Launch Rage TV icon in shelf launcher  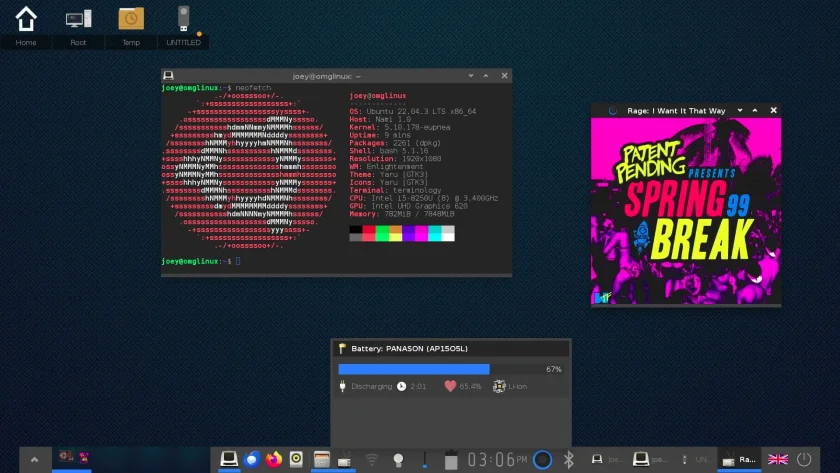pyautogui.click(x=344, y=459)
